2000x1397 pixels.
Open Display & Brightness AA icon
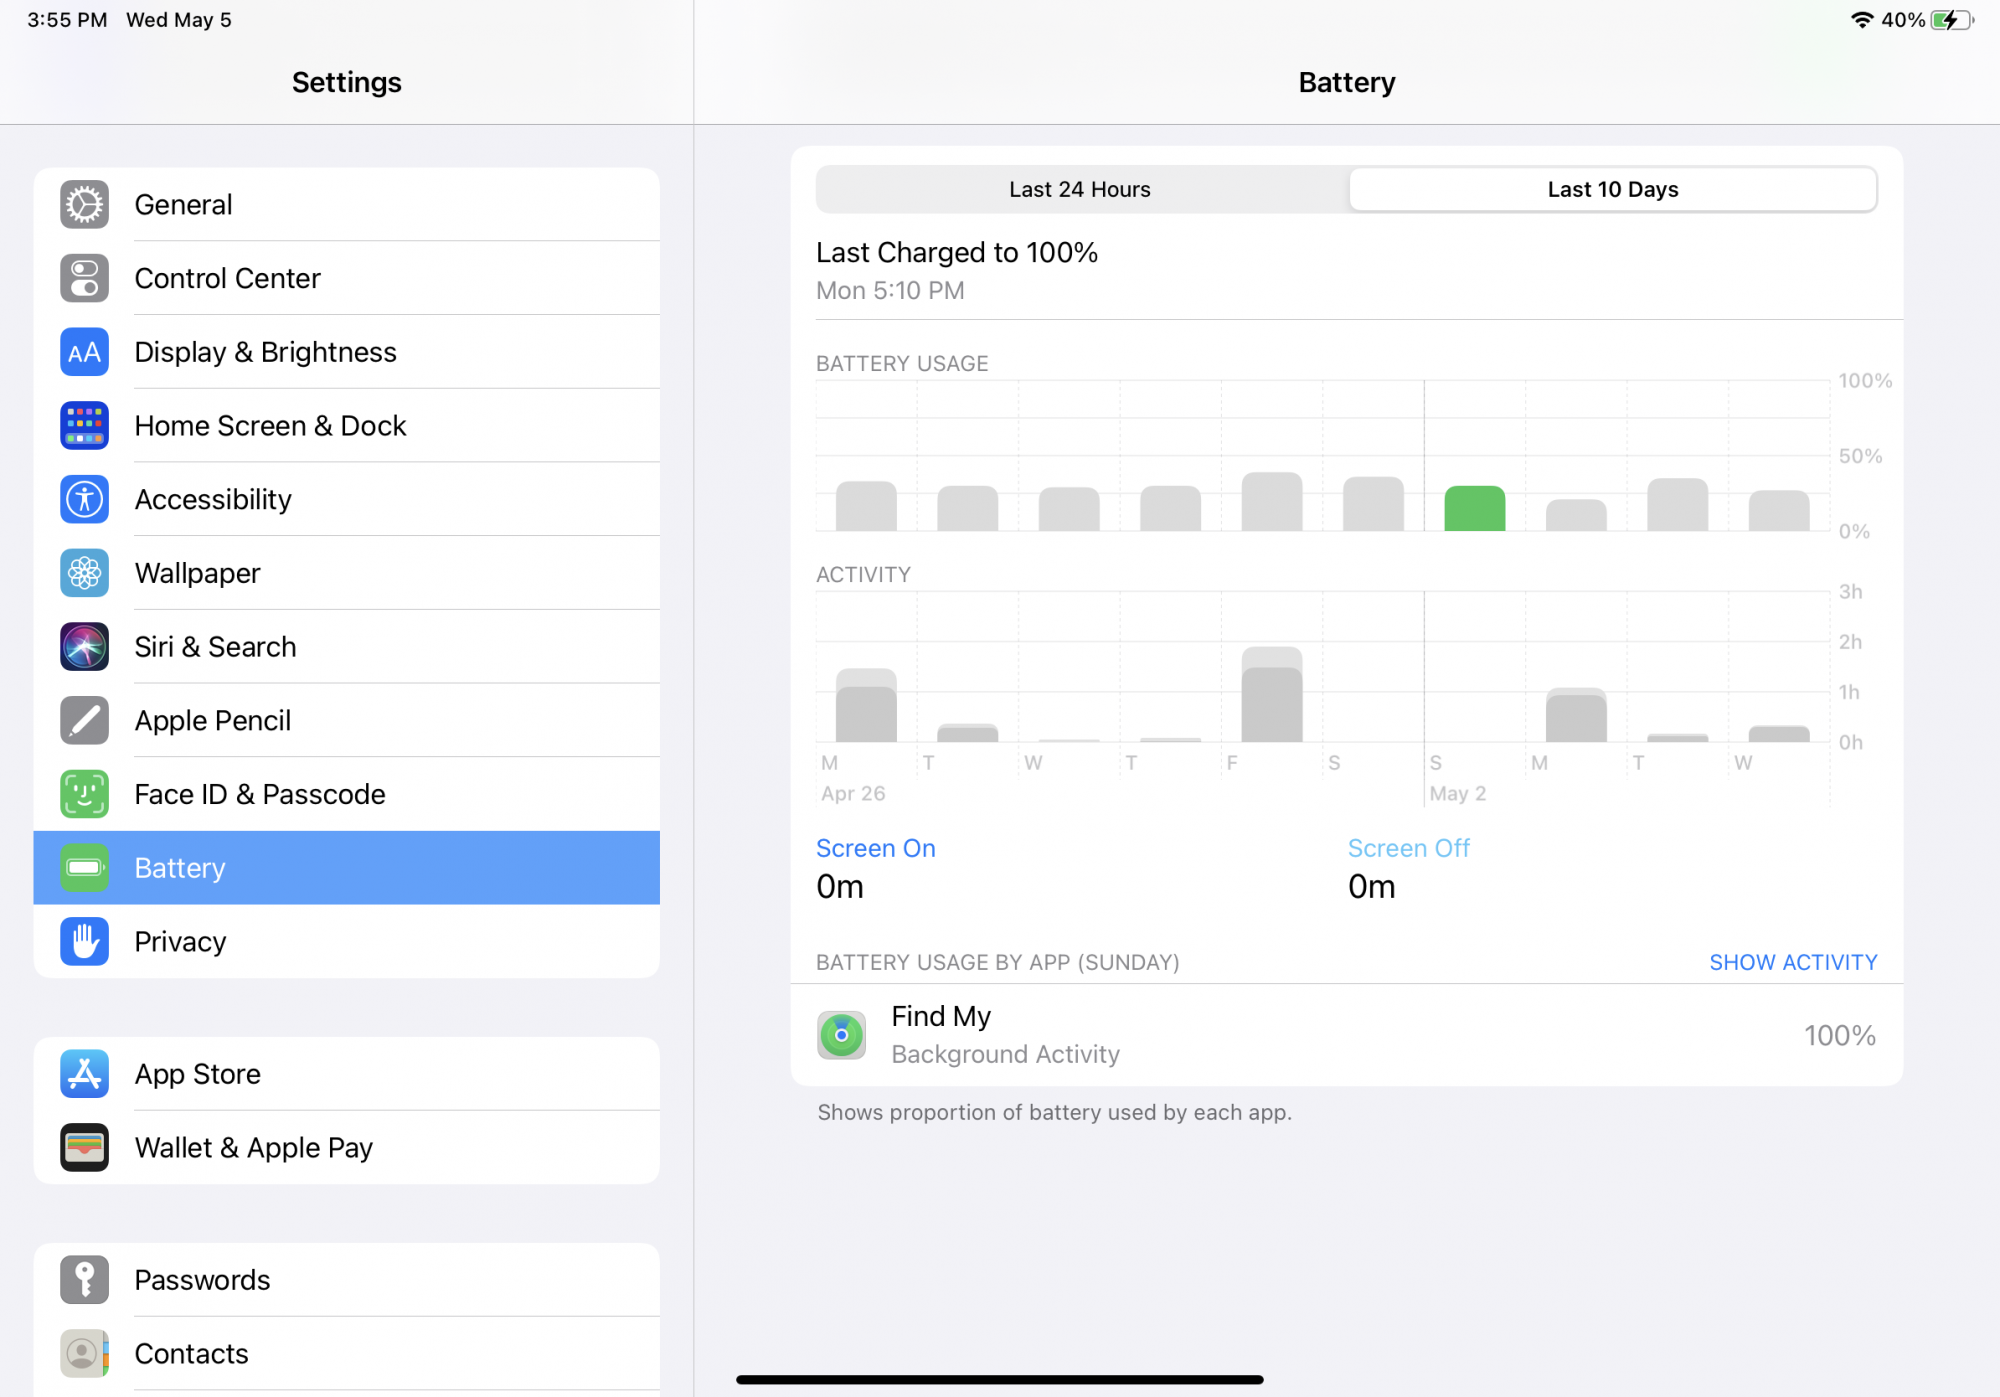click(x=84, y=352)
